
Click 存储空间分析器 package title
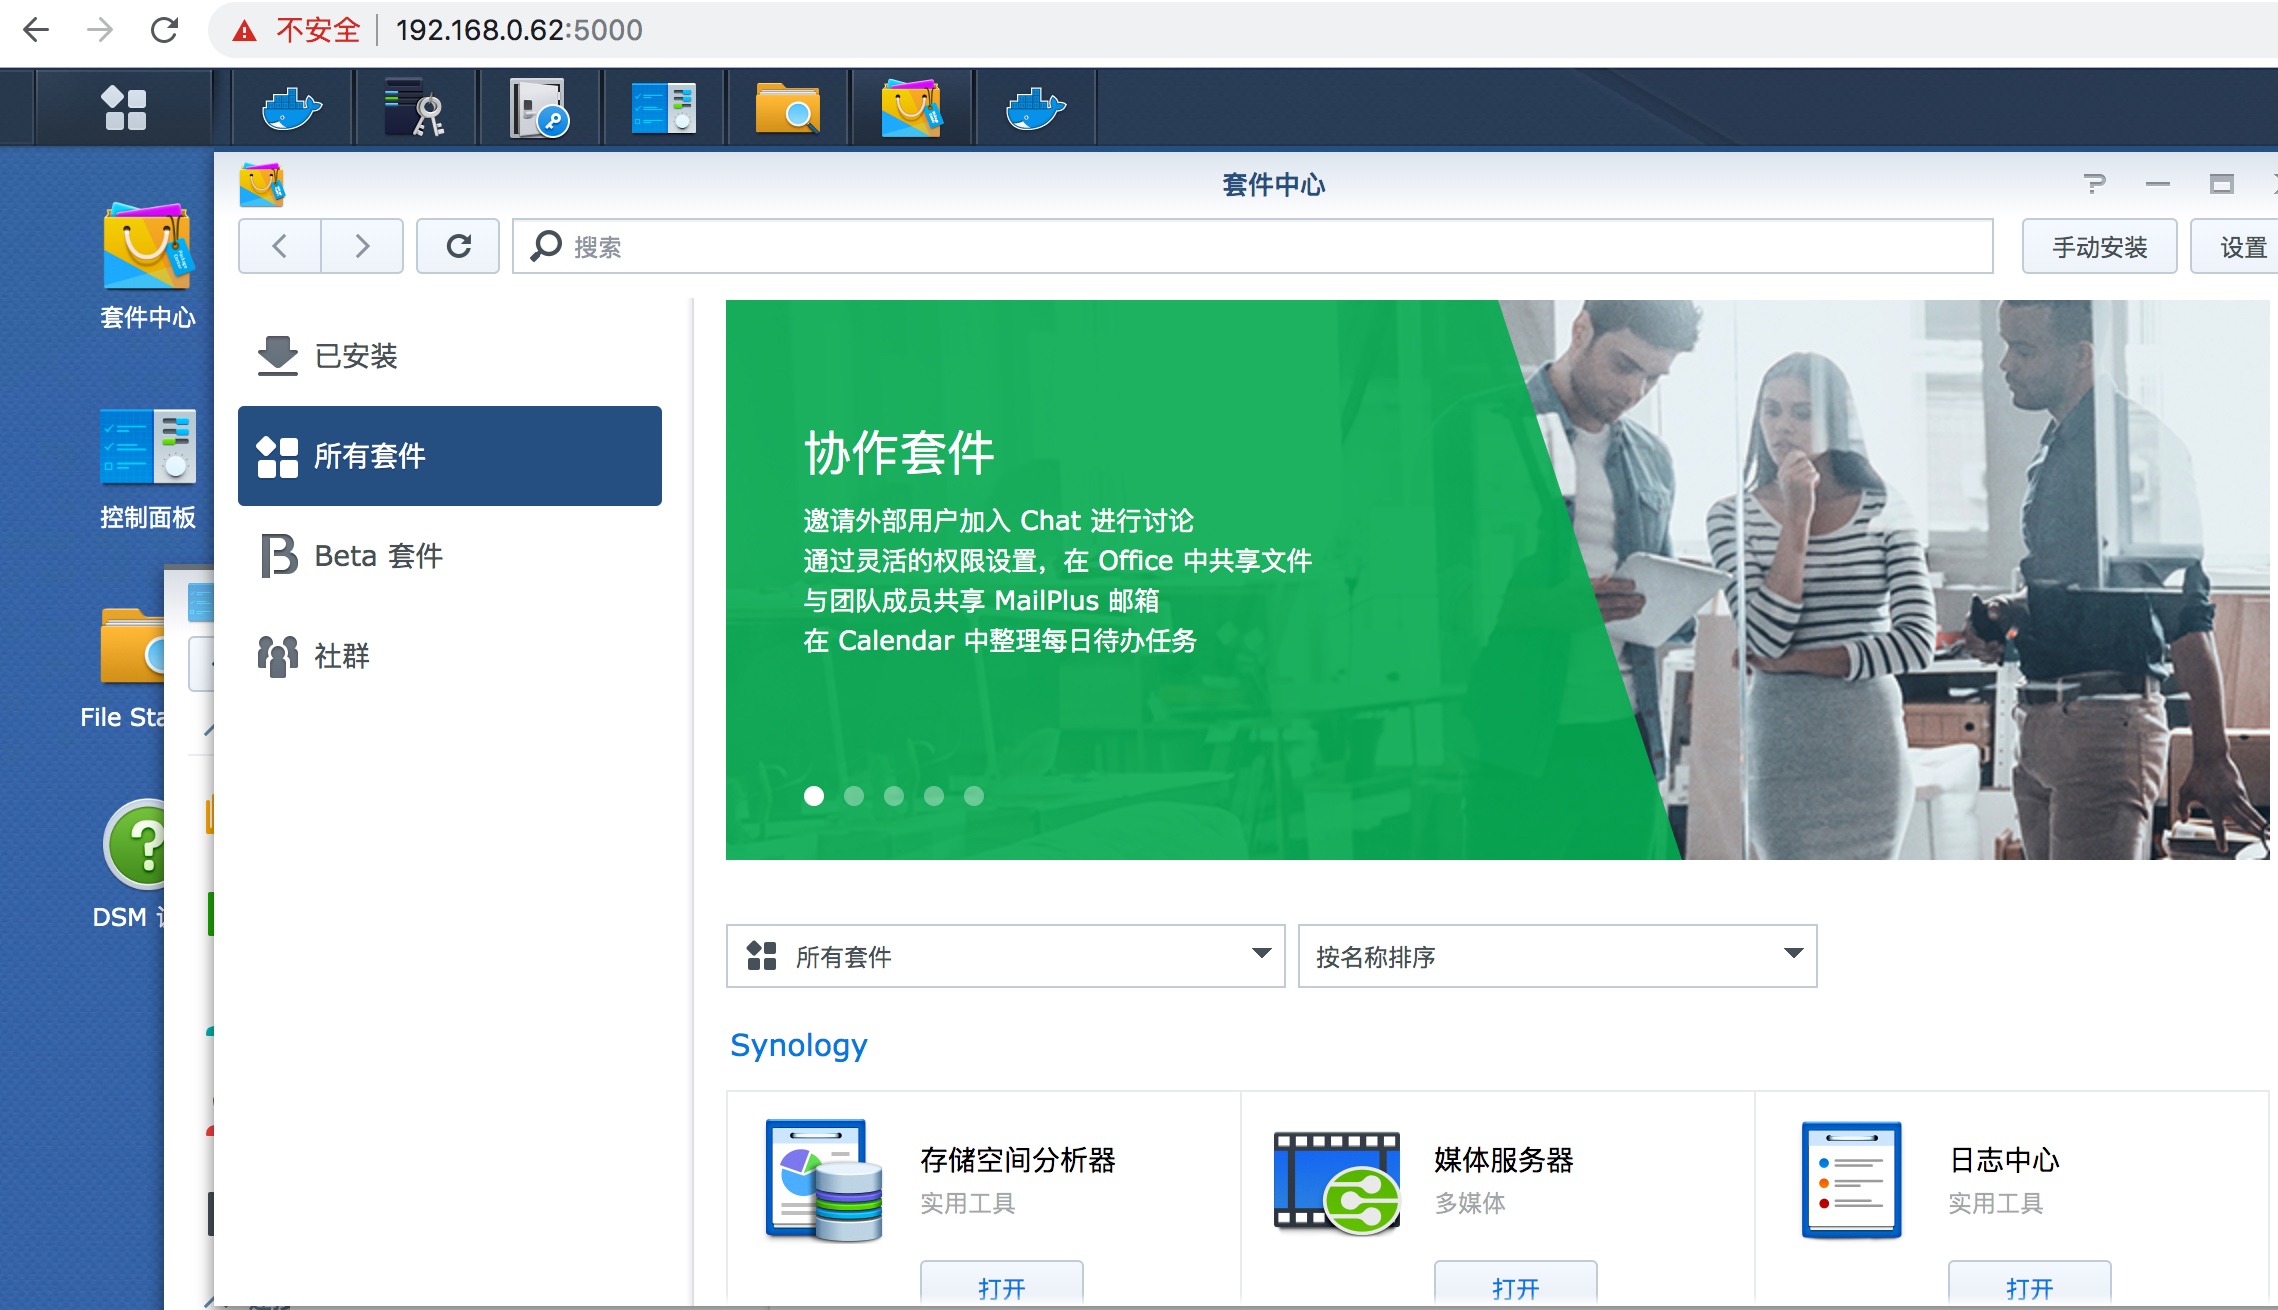click(x=1018, y=1160)
